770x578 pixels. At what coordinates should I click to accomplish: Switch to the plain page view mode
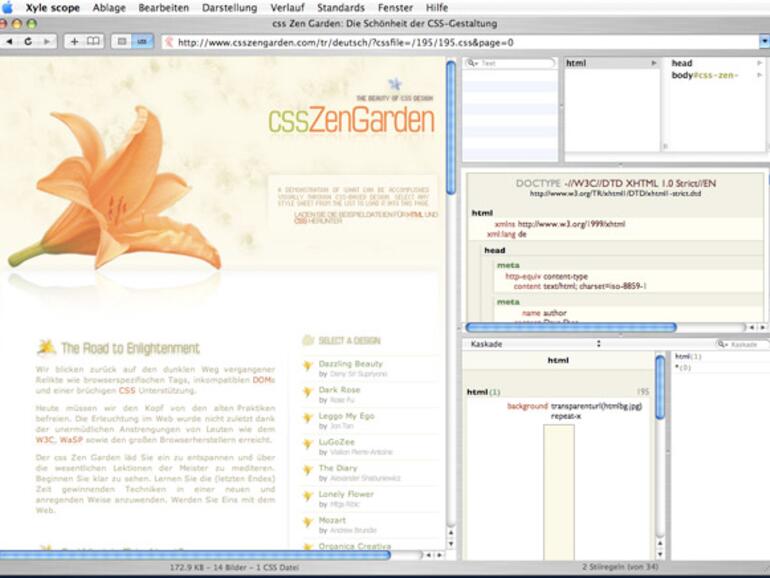pyautogui.click(x=121, y=42)
